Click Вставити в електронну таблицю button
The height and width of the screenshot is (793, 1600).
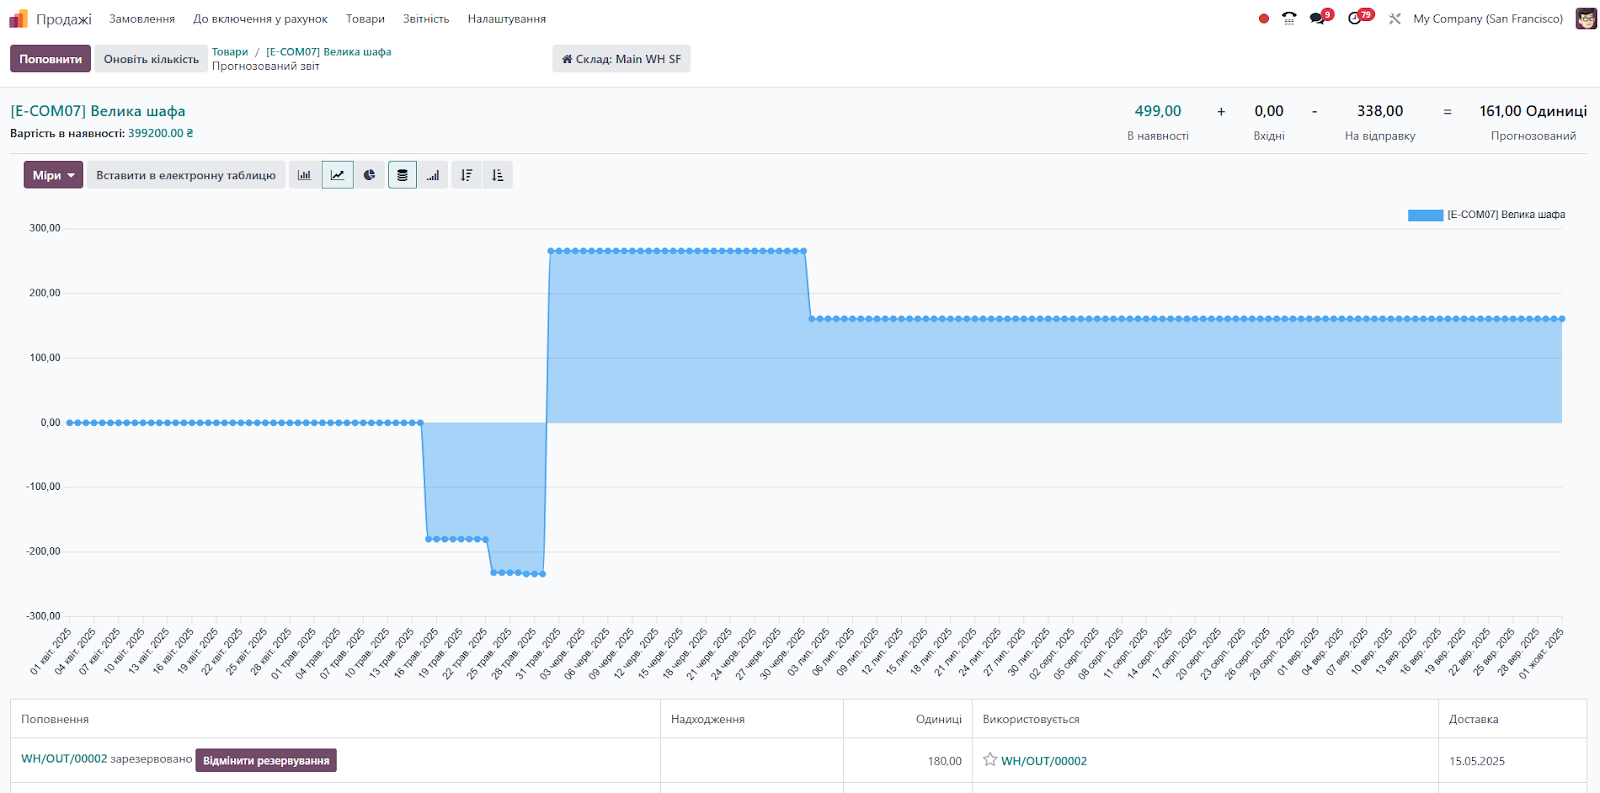(x=186, y=175)
